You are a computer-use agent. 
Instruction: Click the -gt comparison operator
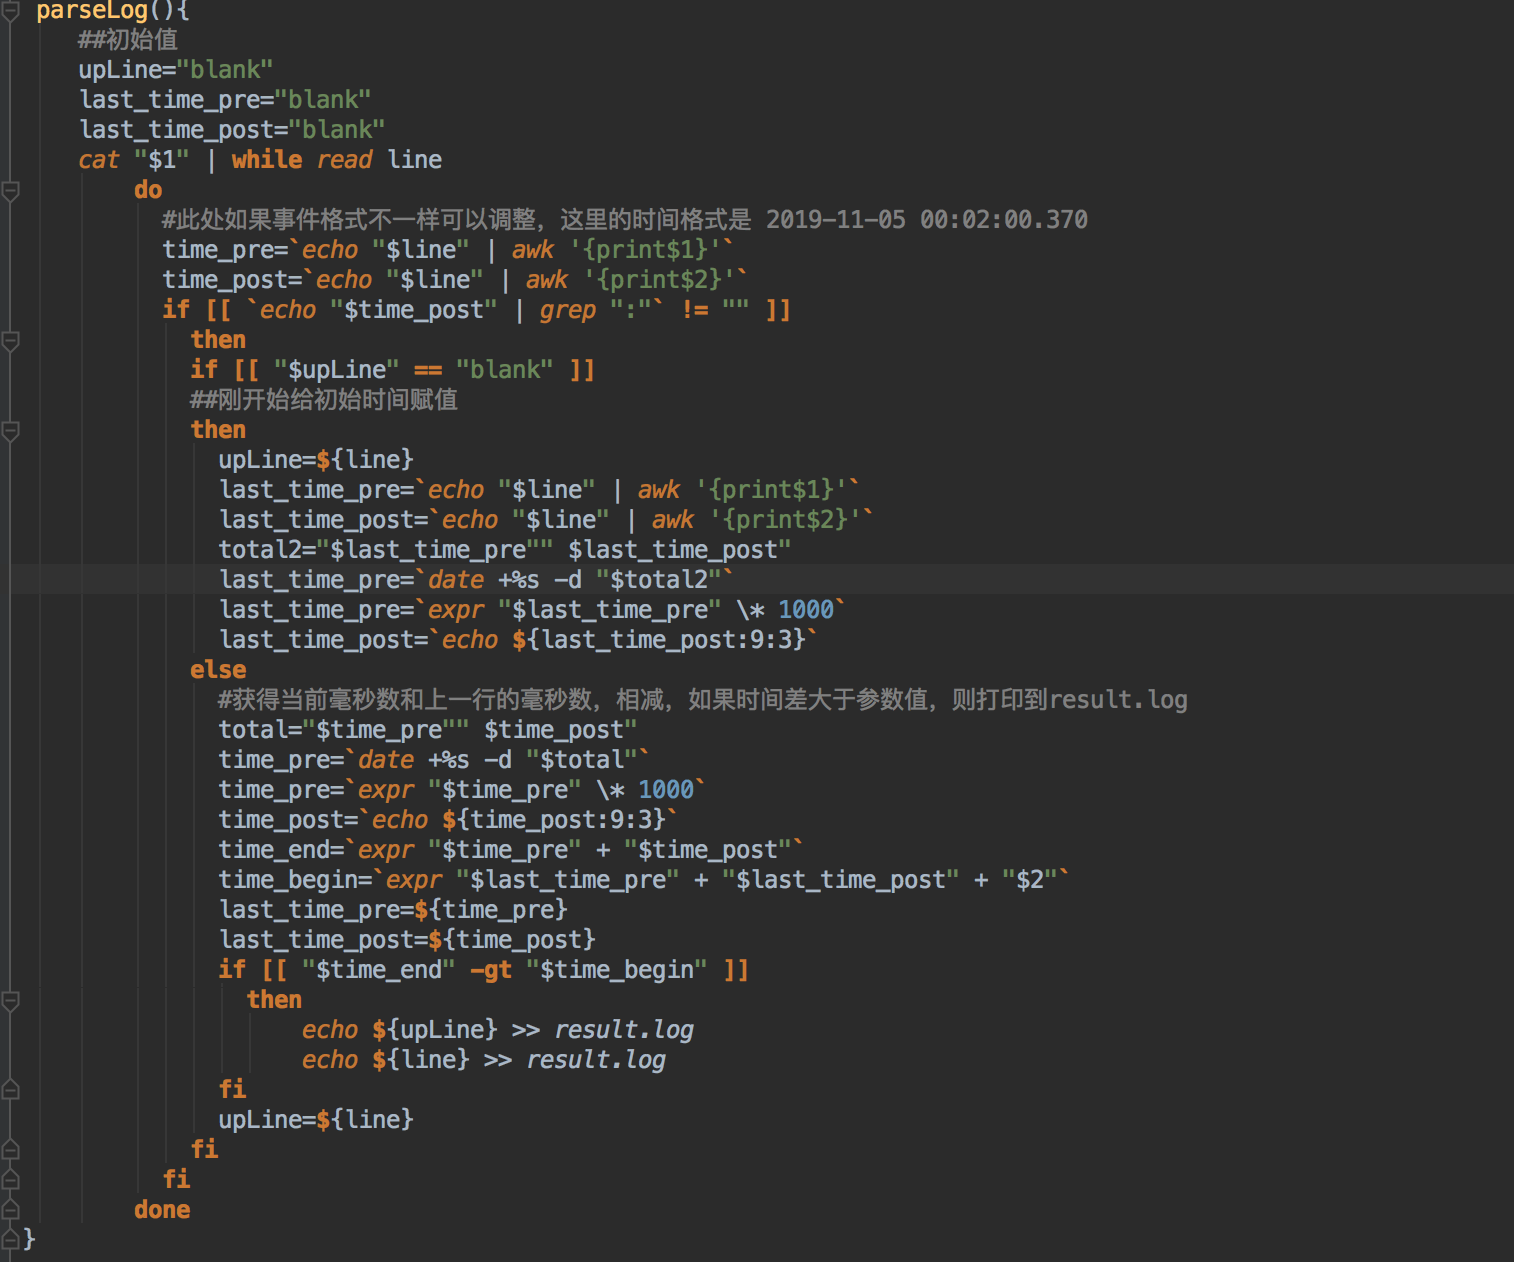click(x=490, y=970)
